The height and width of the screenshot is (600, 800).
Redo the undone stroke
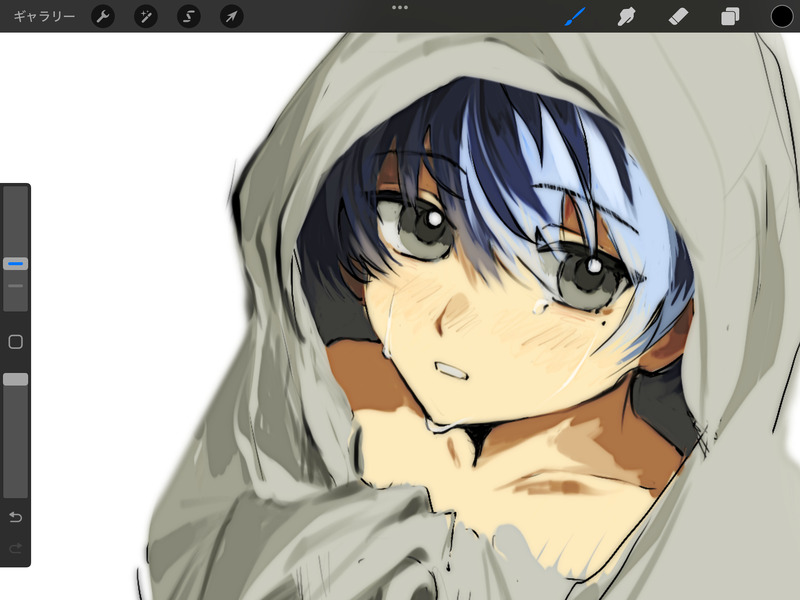pyautogui.click(x=15, y=548)
